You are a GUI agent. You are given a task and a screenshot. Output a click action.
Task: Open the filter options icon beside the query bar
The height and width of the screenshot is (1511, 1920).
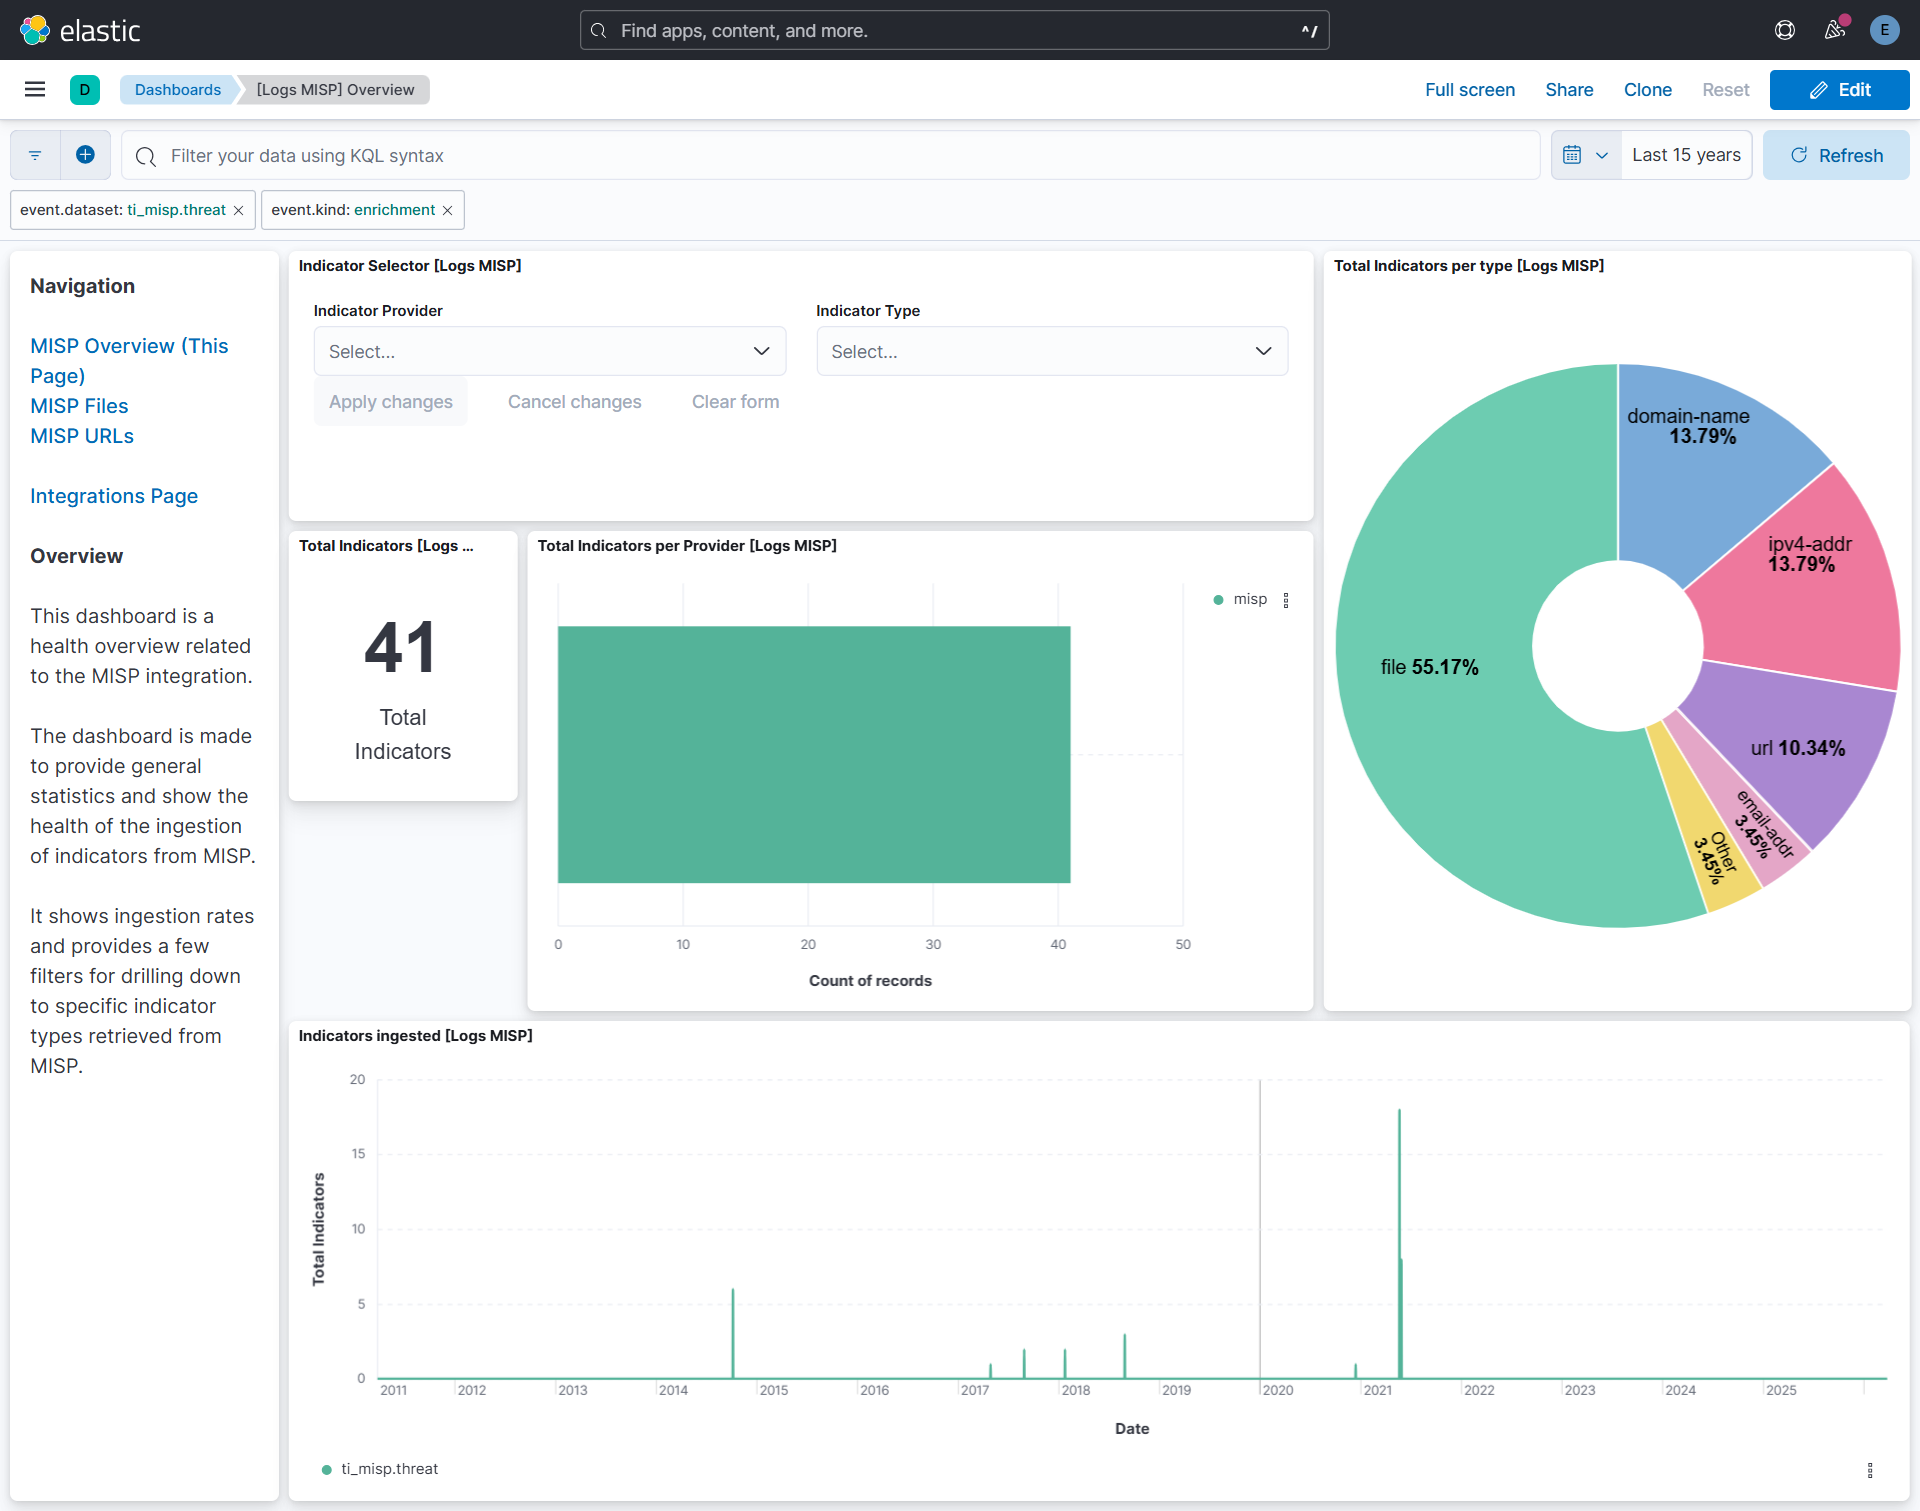(x=34, y=154)
